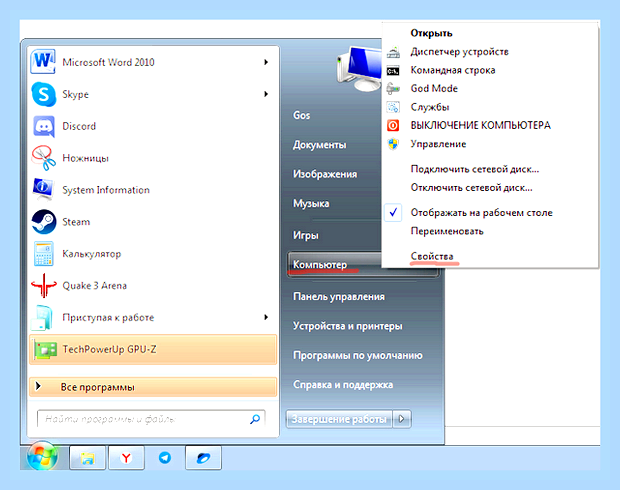
Task: Open the Calculator icon
Action: point(43,254)
